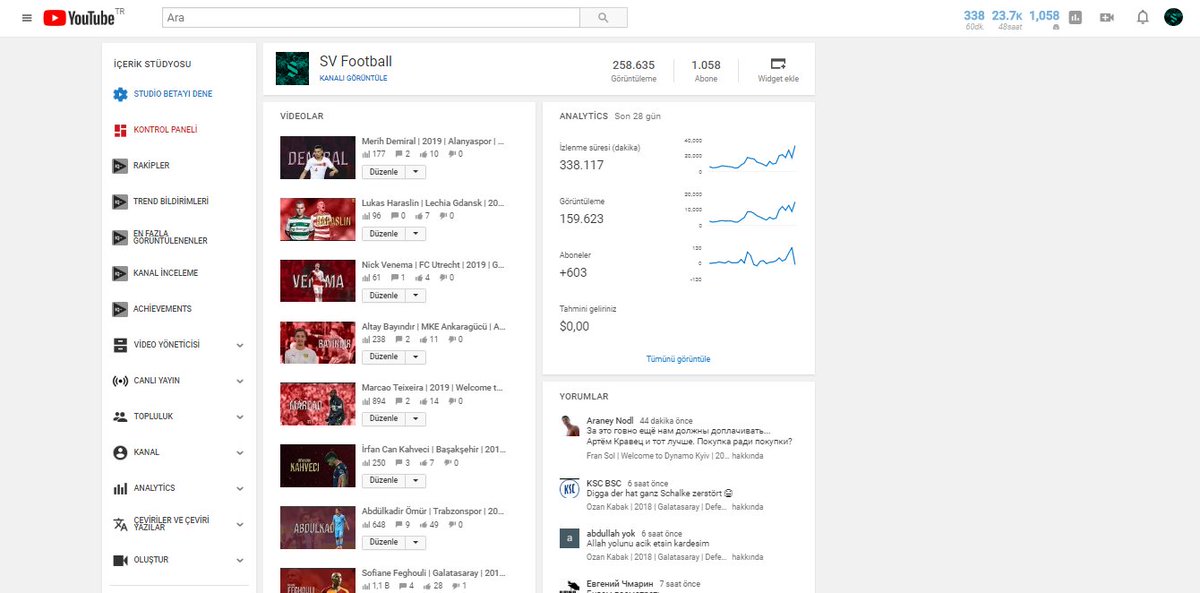Open Düzenle dropdown arrow for Lukas Haraslin video

coord(415,234)
